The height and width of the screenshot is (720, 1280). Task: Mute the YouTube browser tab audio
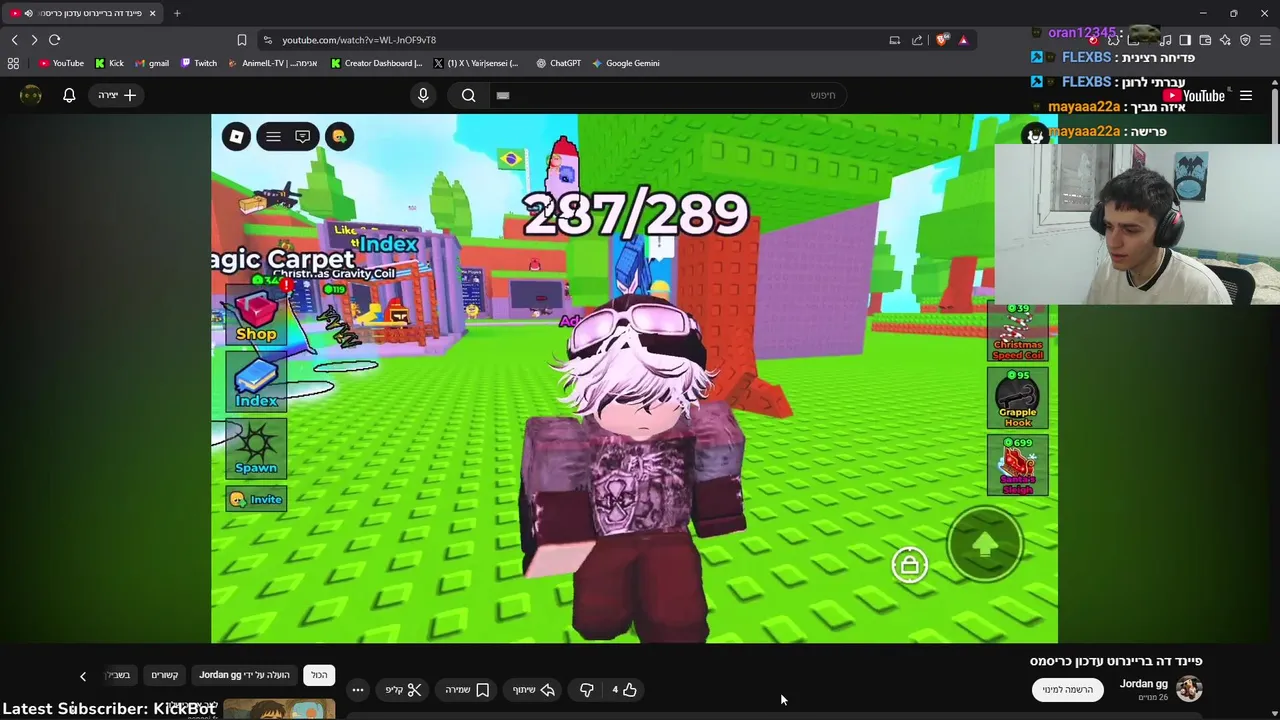28,13
